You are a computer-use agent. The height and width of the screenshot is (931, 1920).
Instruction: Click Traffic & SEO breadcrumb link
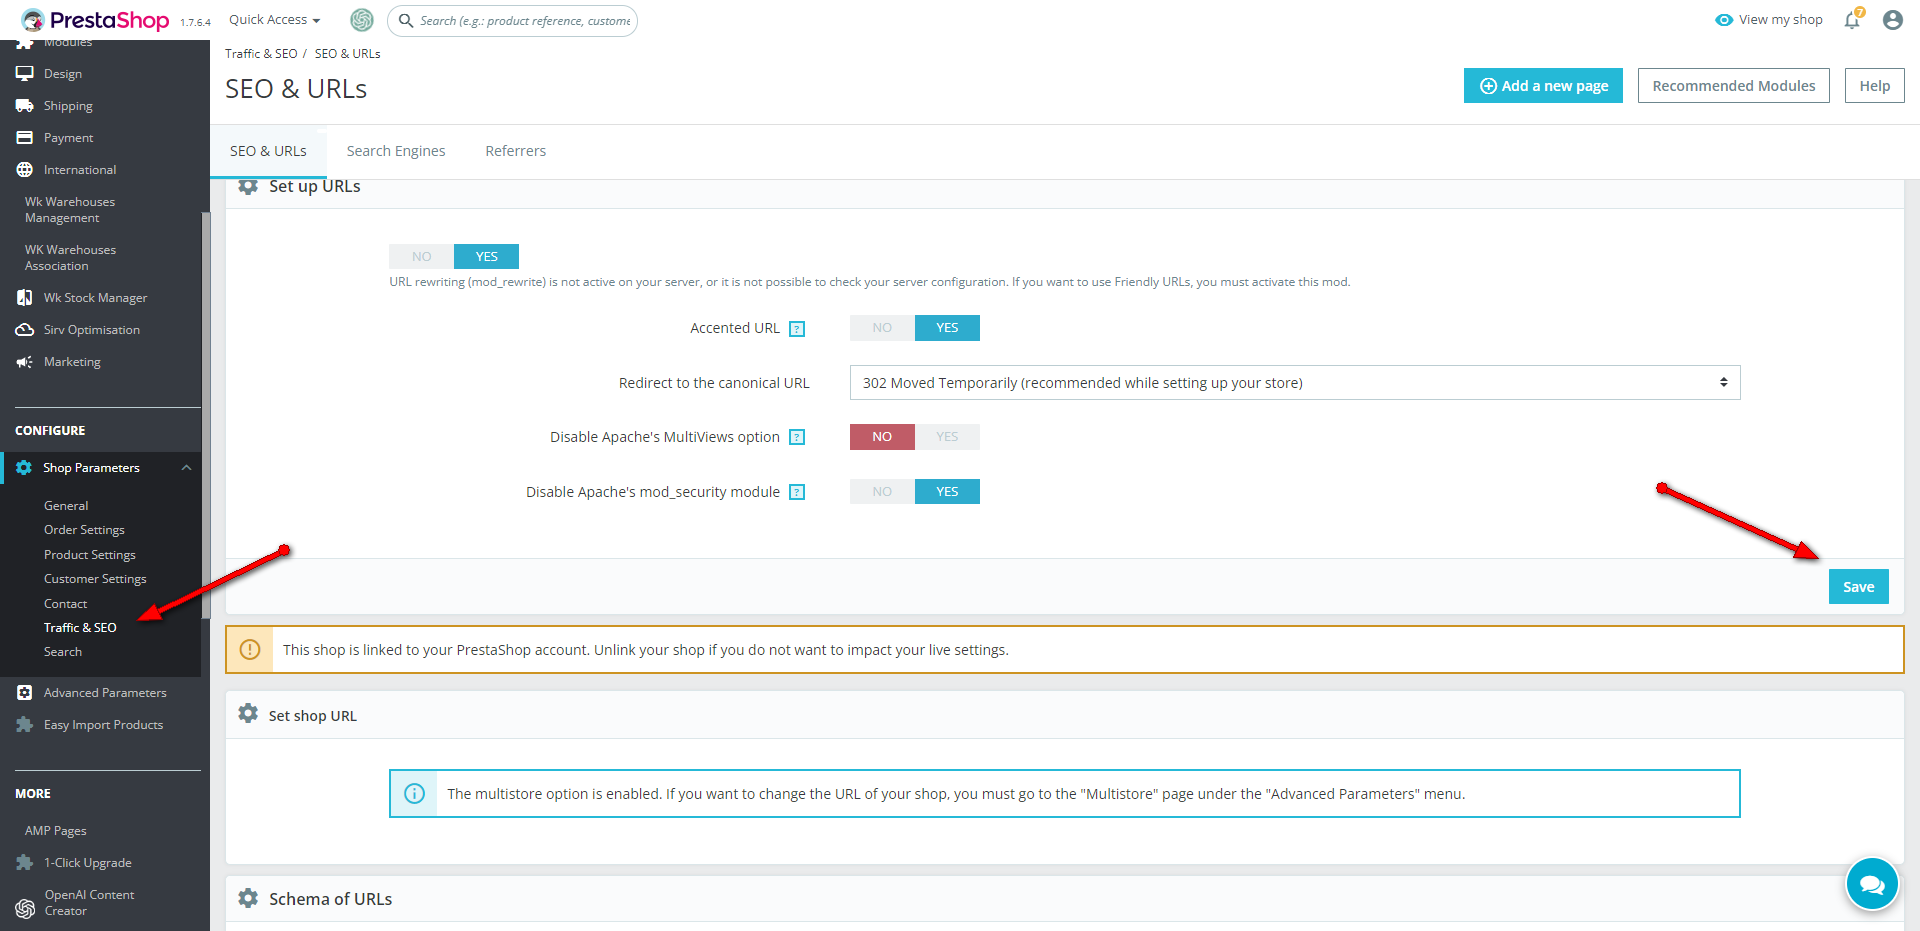[x=261, y=54]
